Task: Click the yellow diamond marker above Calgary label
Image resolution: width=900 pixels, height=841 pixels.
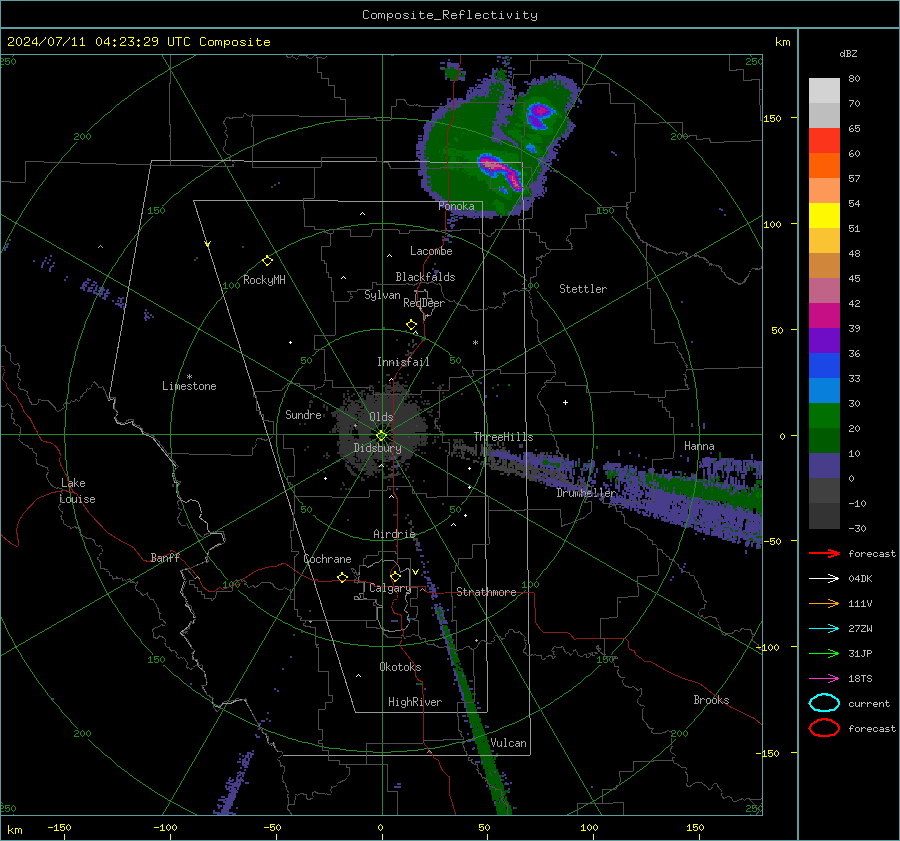Action: (395, 576)
